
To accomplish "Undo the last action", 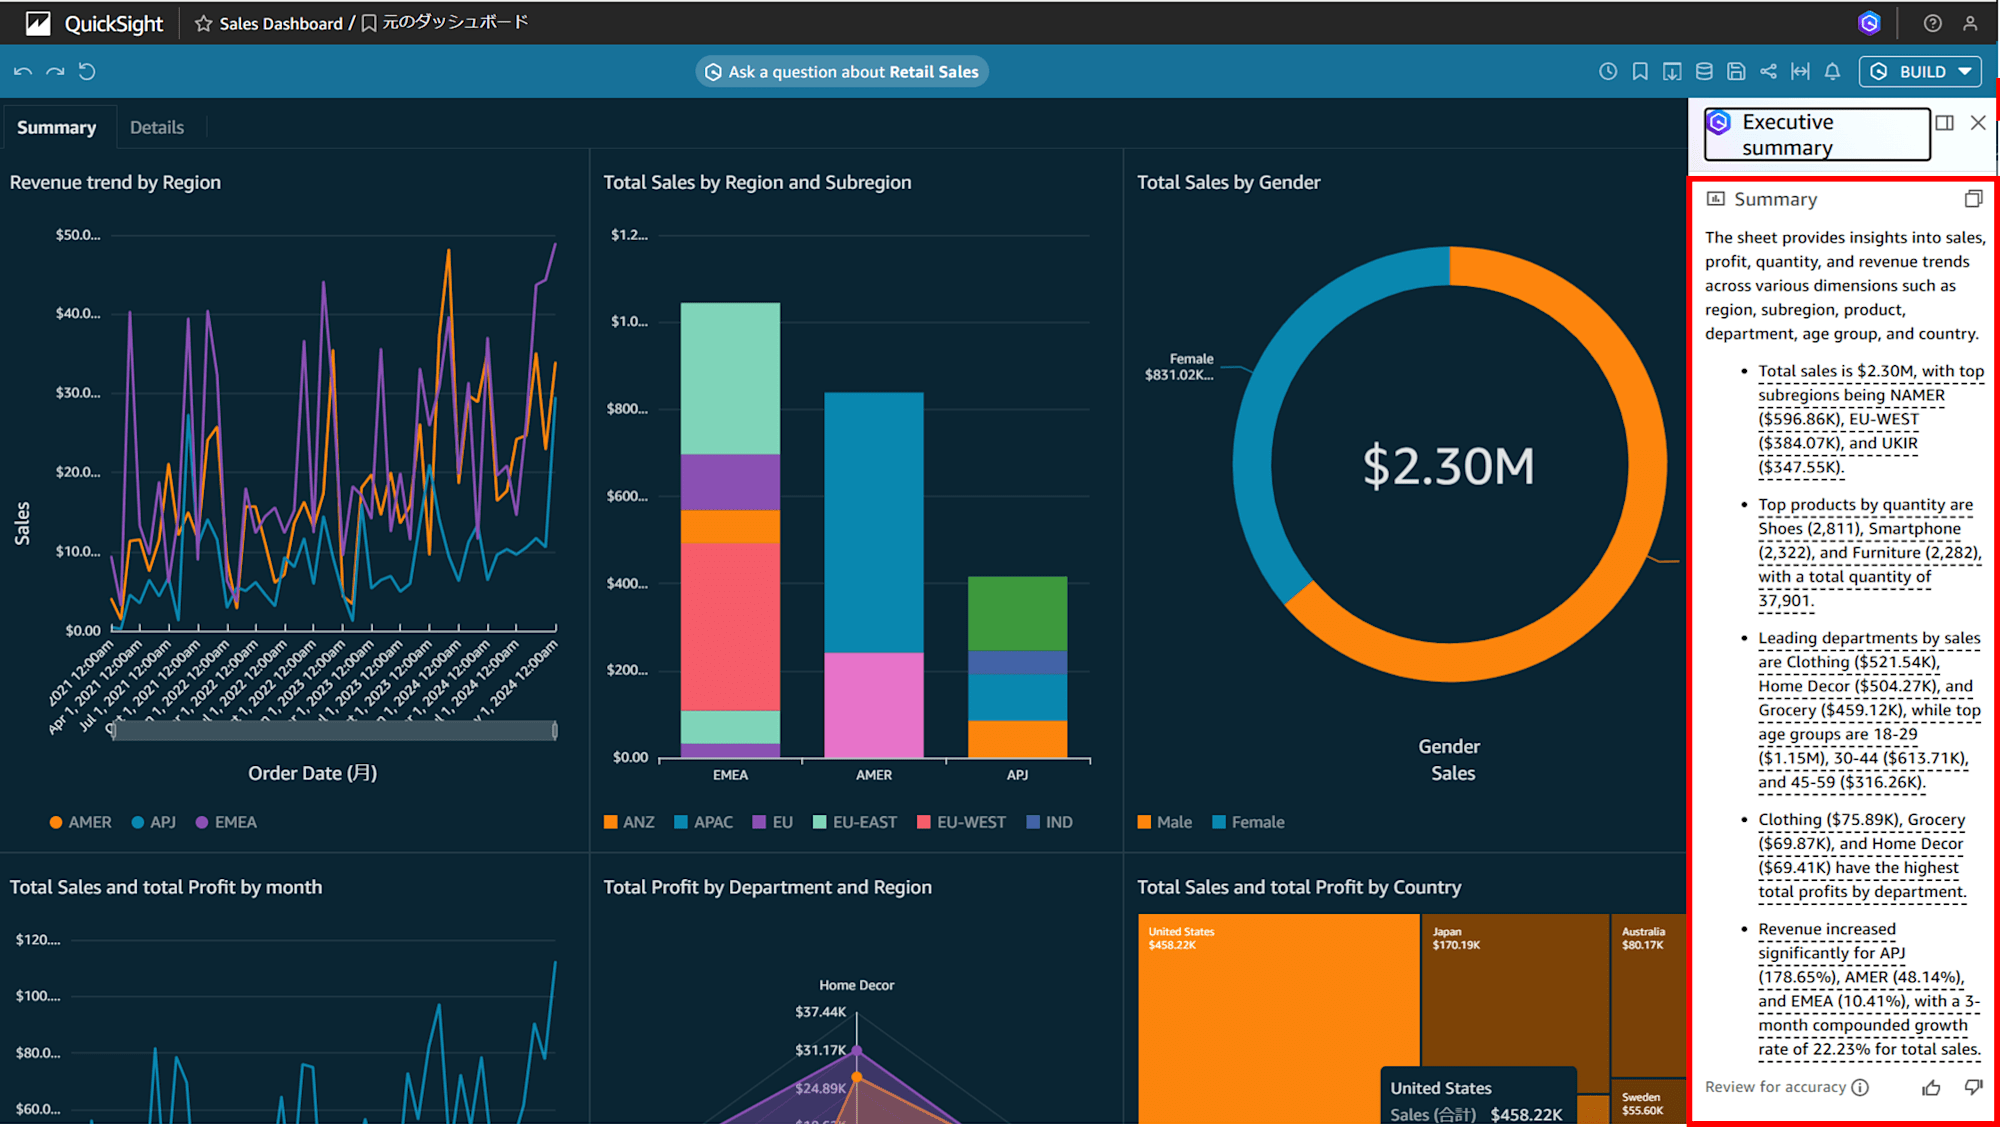I will [23, 72].
